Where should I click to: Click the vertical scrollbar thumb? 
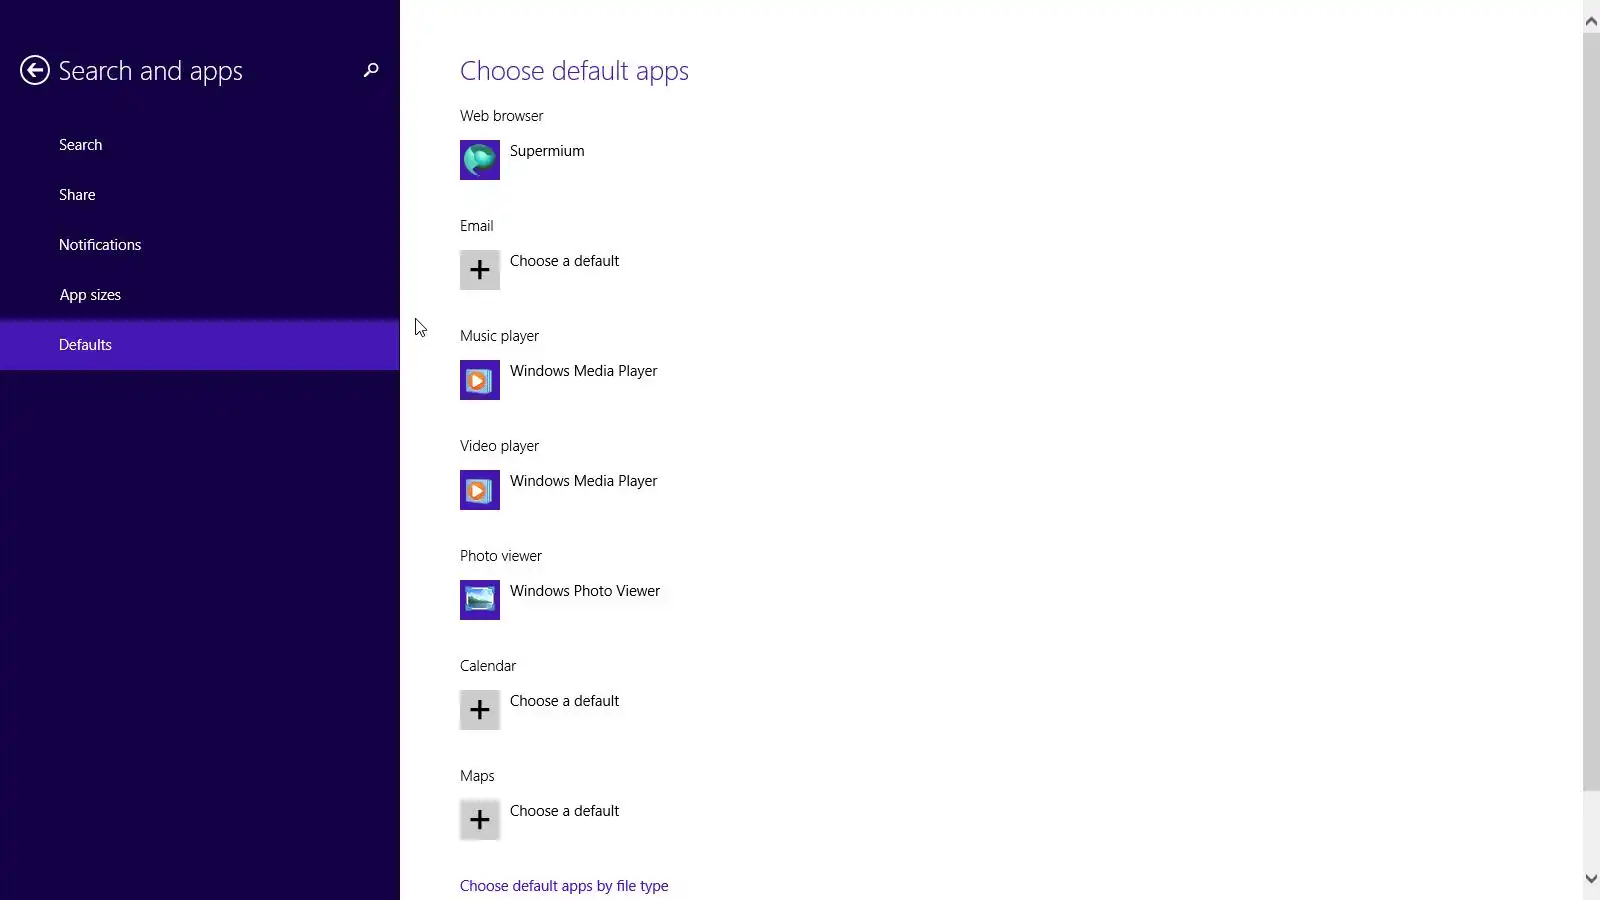1591,411
